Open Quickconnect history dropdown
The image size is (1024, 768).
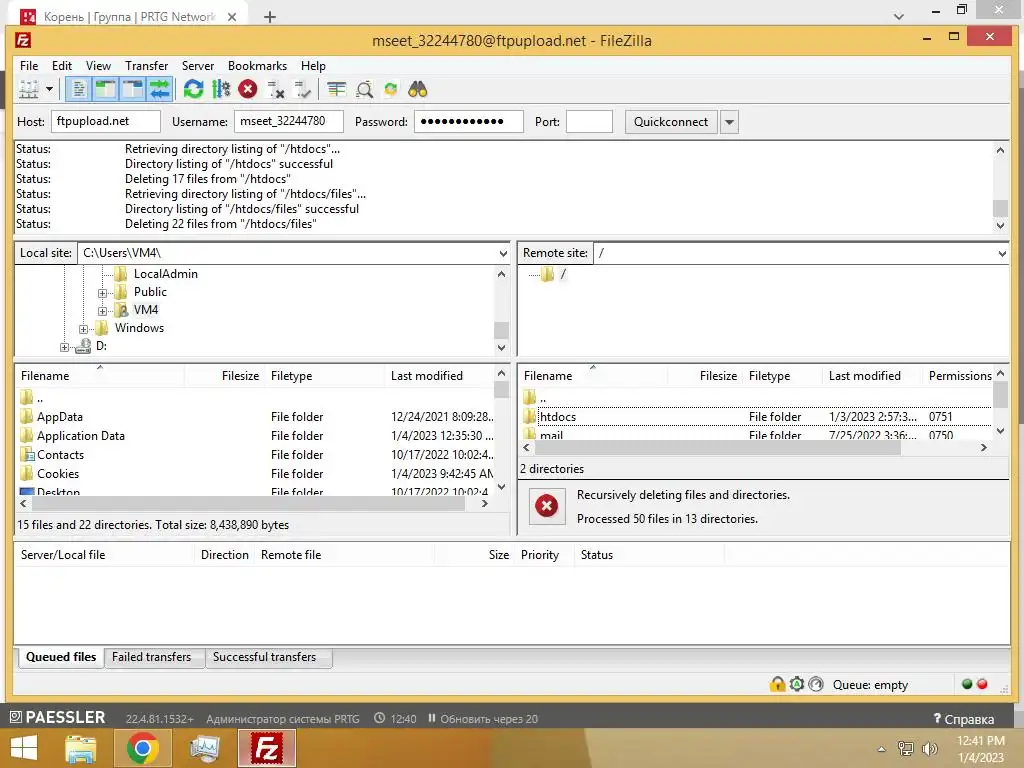point(729,122)
